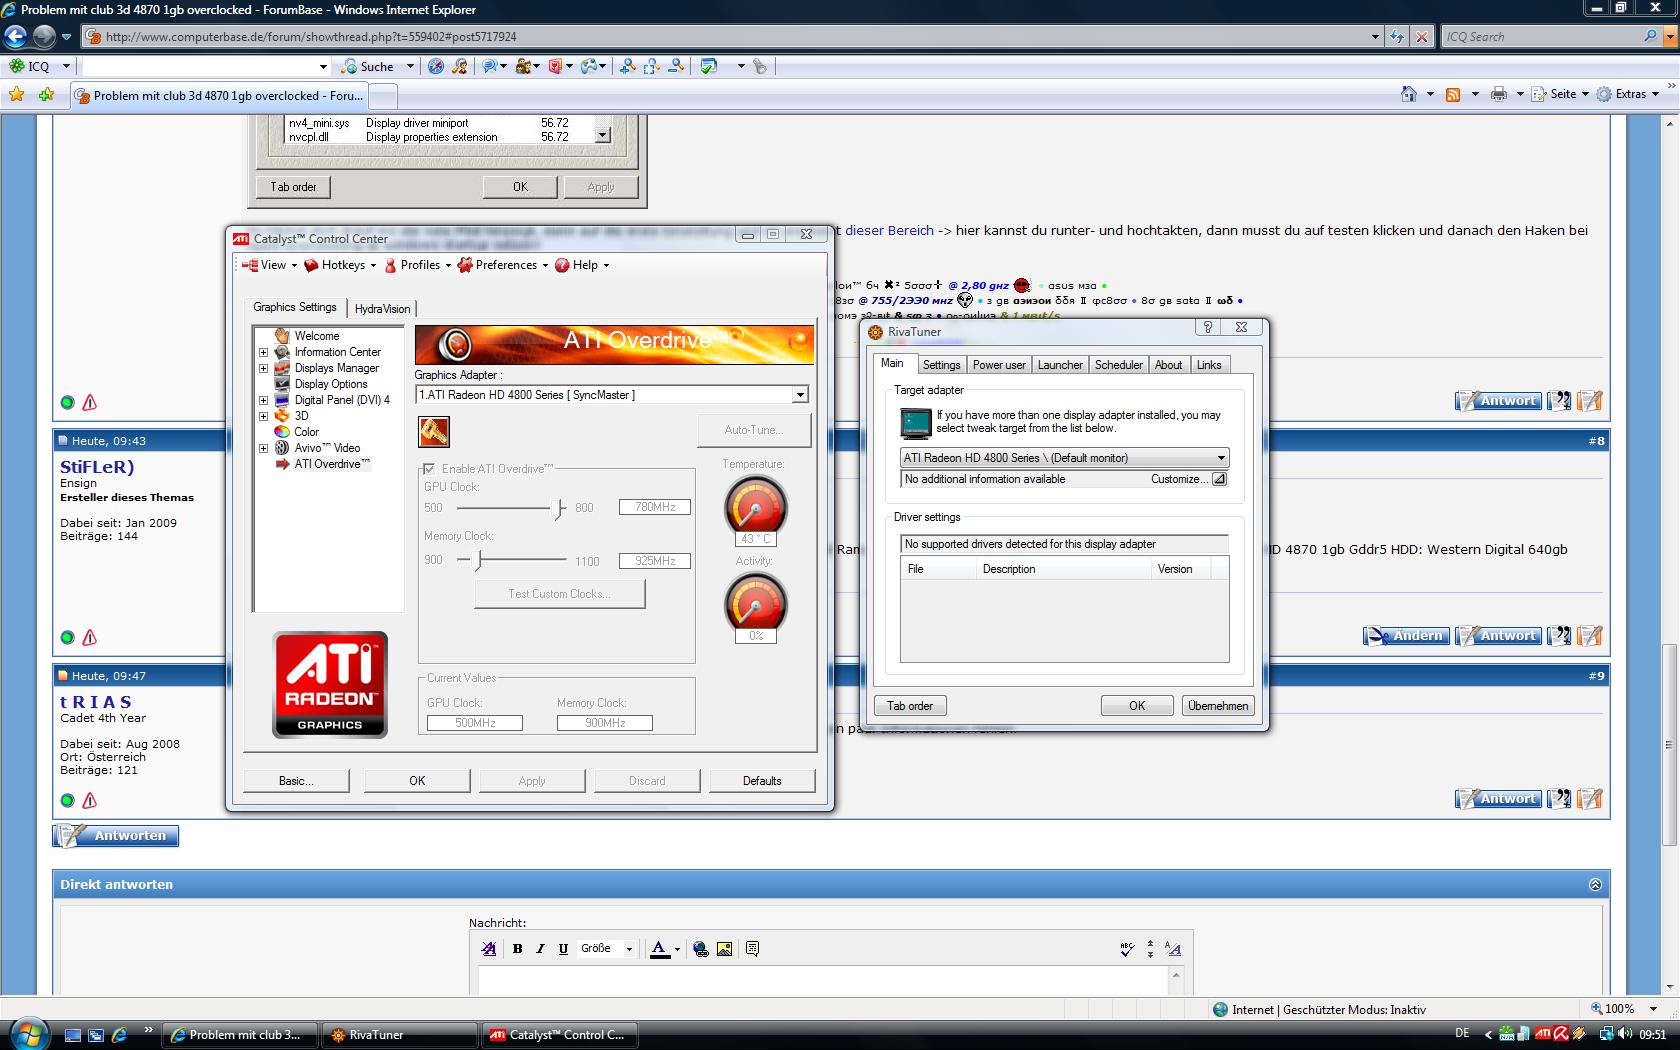Click the insert link icon in reply editor
Viewport: 1680px width, 1050px height.
[701, 949]
